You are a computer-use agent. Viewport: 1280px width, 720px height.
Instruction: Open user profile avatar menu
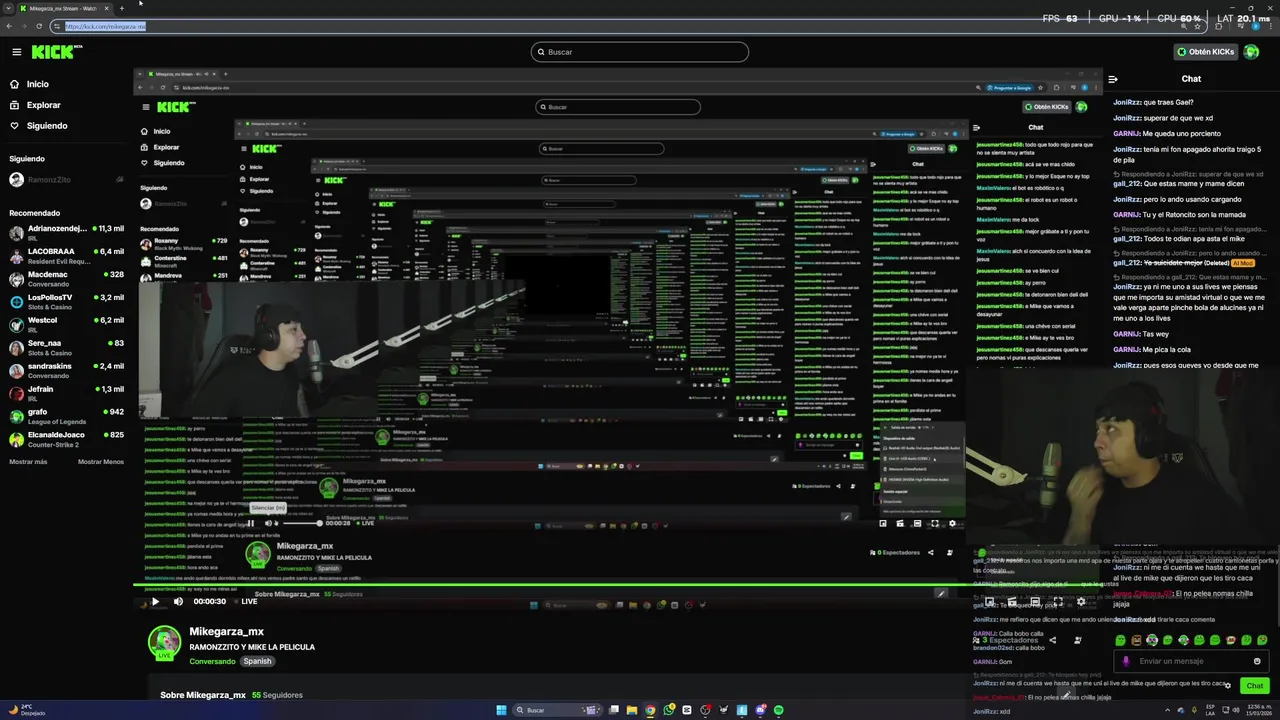coord(1251,52)
